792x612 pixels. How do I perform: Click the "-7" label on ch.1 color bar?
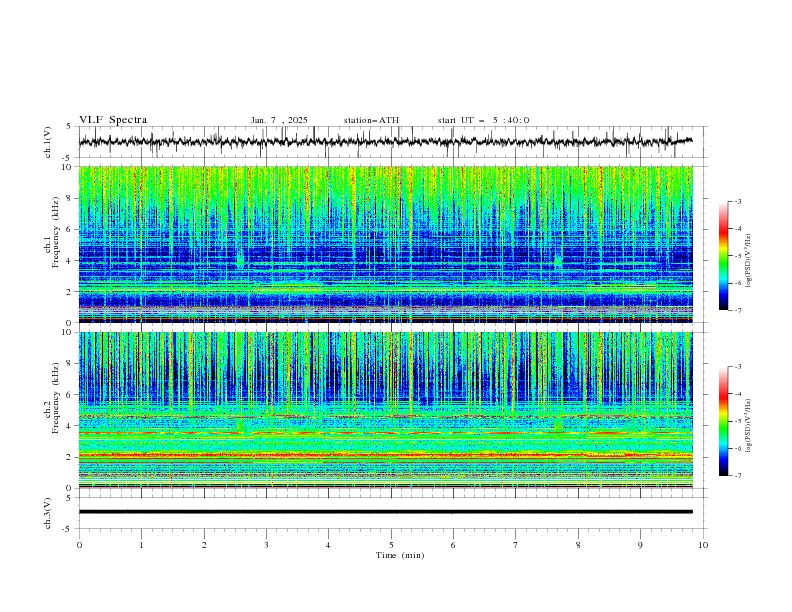click(737, 310)
